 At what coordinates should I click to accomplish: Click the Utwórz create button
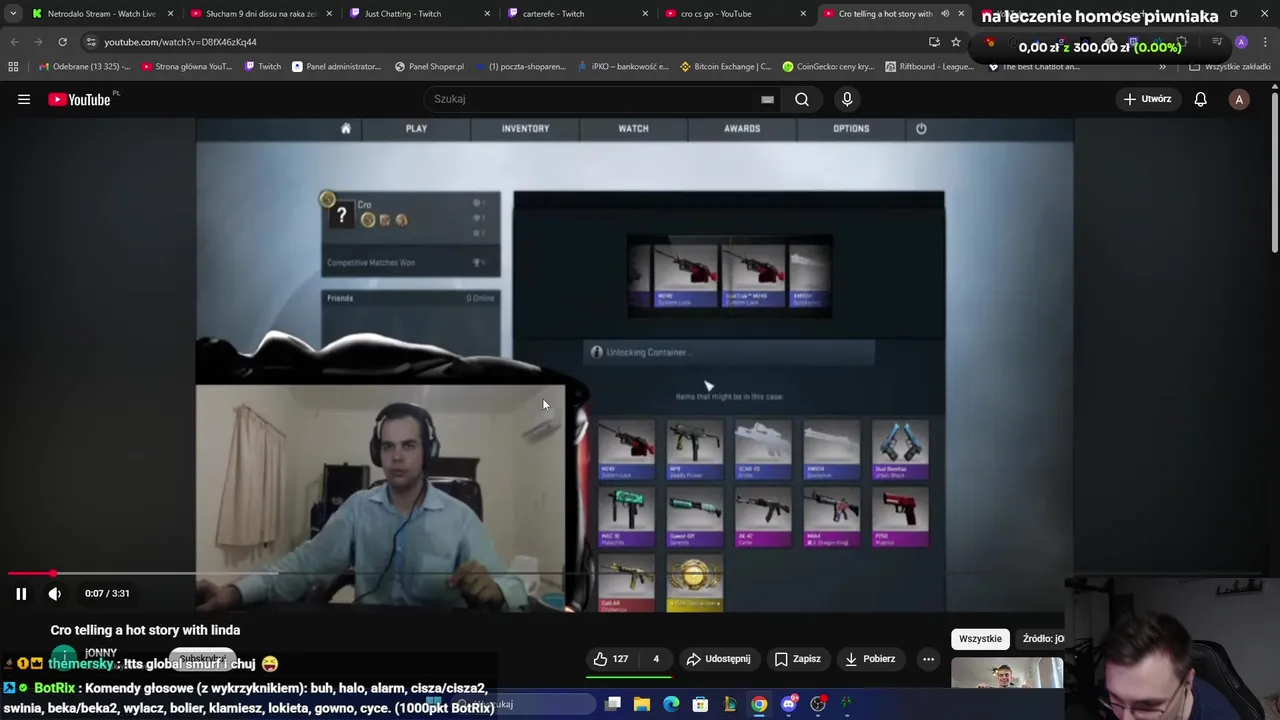(x=1147, y=99)
